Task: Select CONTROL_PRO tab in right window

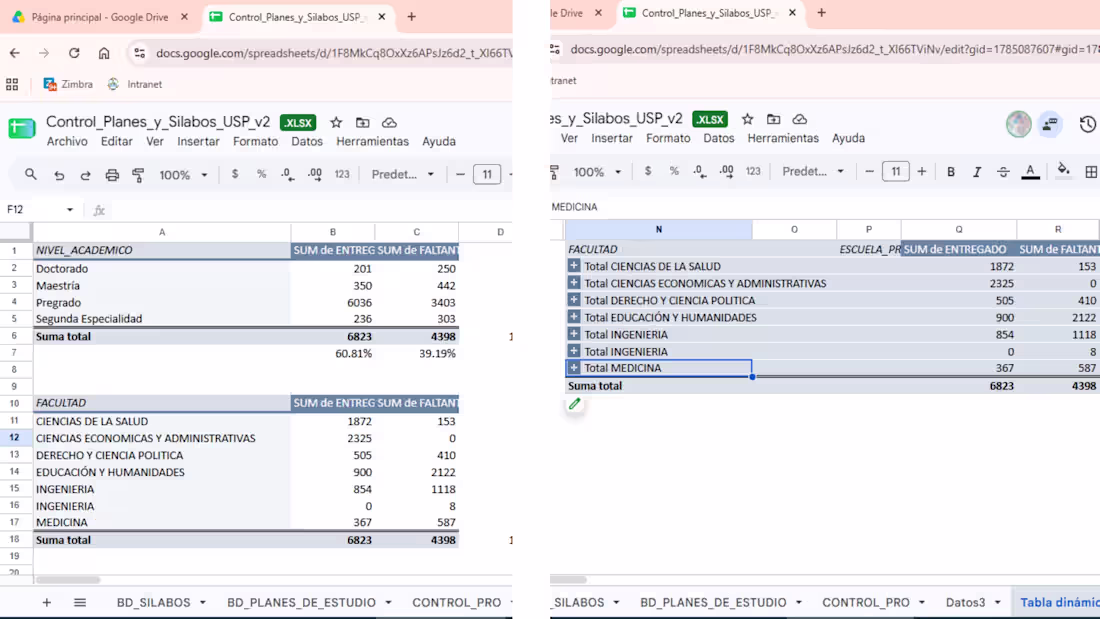Action: click(x=866, y=602)
